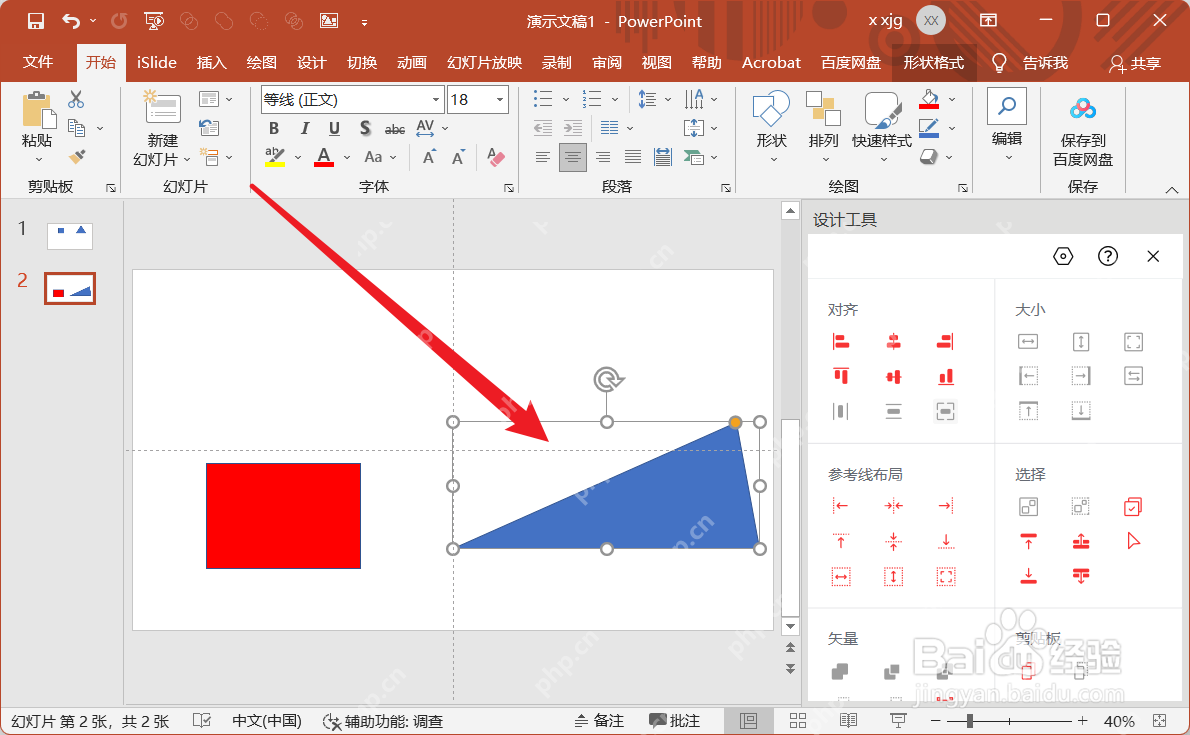Open the font name dropdown
Image resolution: width=1190 pixels, height=735 pixels.
[436, 99]
